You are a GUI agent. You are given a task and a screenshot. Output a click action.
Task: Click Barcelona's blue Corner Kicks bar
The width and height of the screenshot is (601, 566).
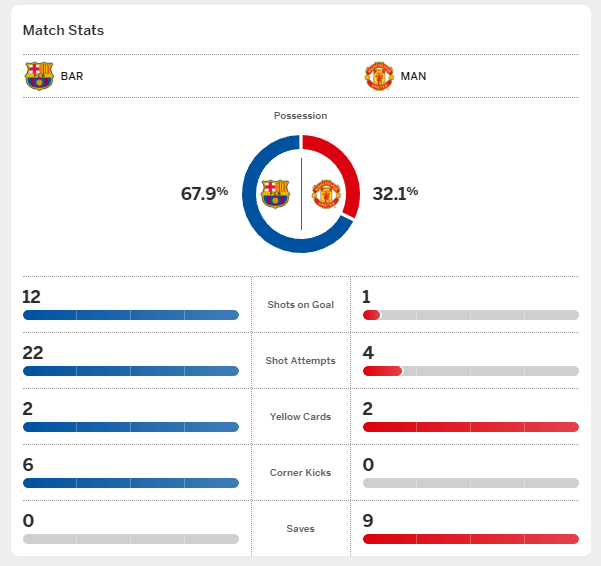tap(131, 483)
